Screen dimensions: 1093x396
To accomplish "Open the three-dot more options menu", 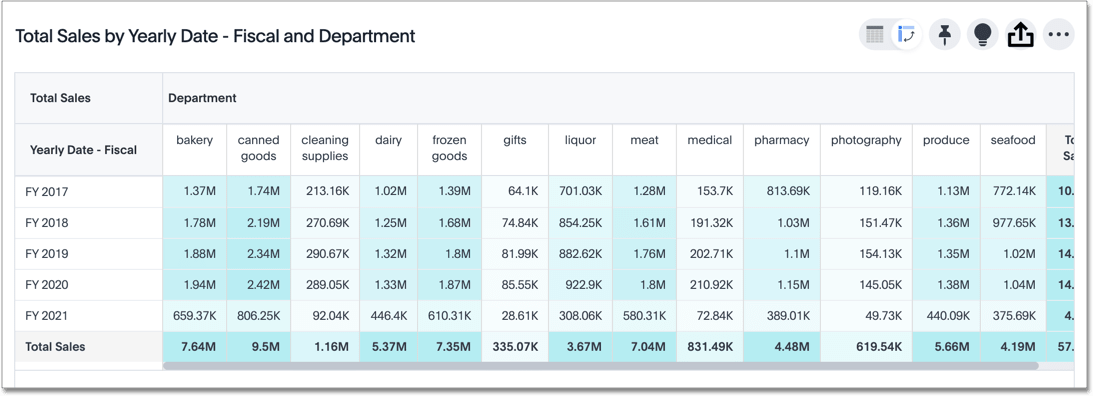I will pyautogui.click(x=1059, y=34).
